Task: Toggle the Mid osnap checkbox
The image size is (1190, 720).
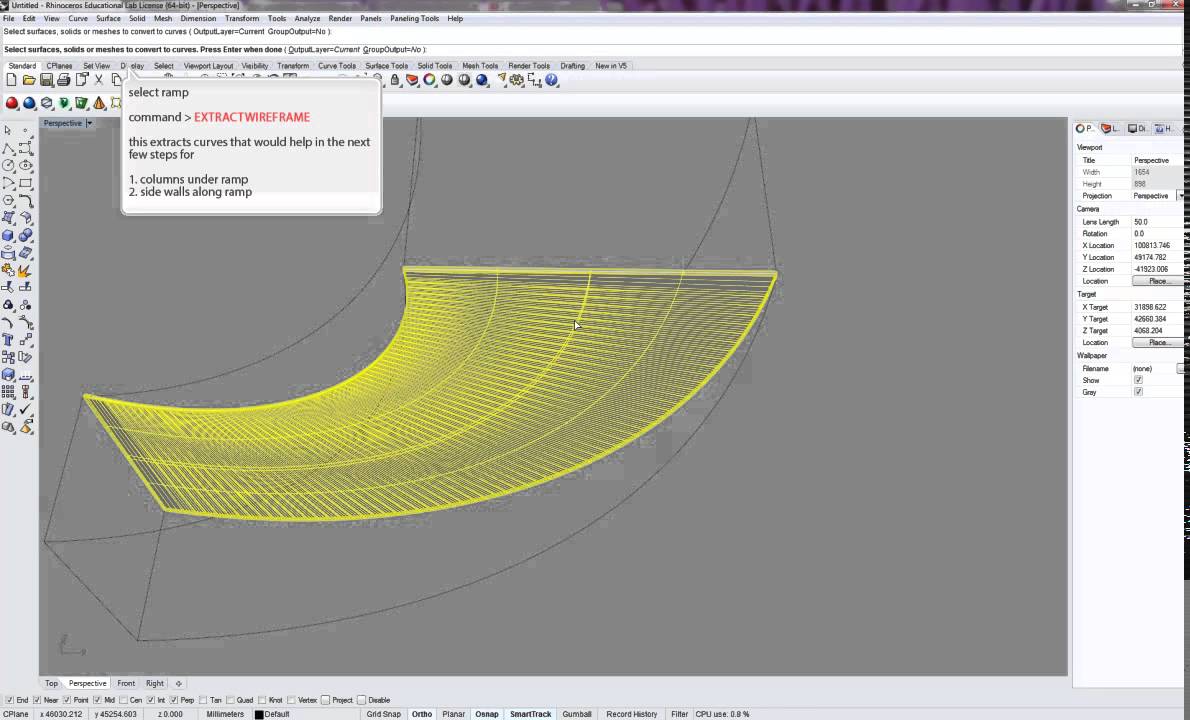Action: 97,700
